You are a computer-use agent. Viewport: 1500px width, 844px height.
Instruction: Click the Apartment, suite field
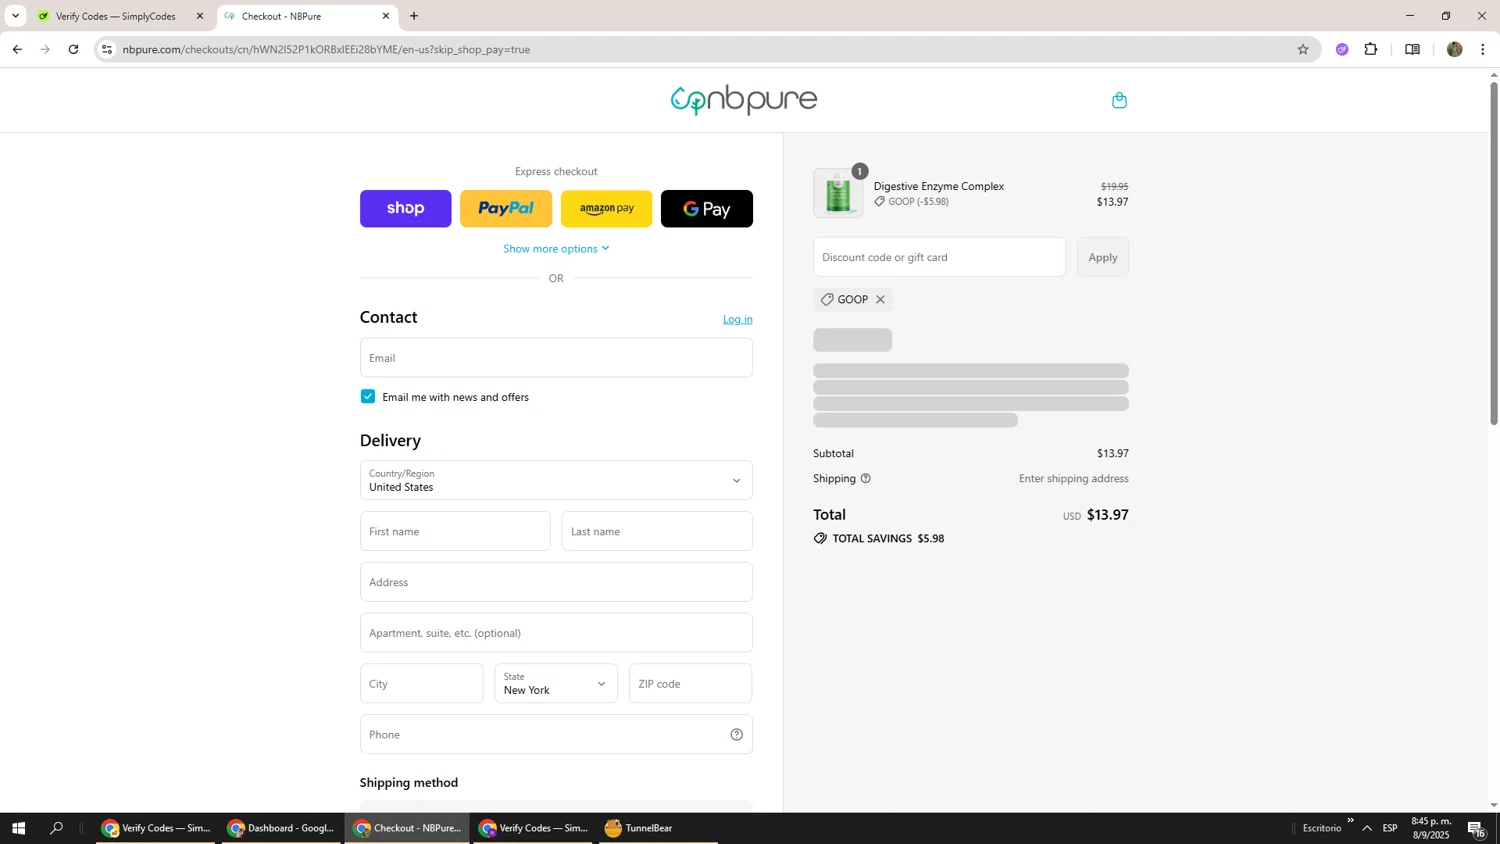(x=556, y=633)
